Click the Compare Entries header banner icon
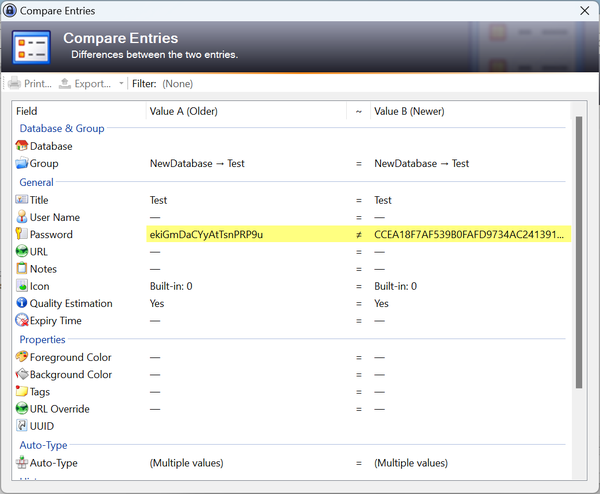Image resolution: width=600 pixels, height=494 pixels. click(x=31, y=47)
